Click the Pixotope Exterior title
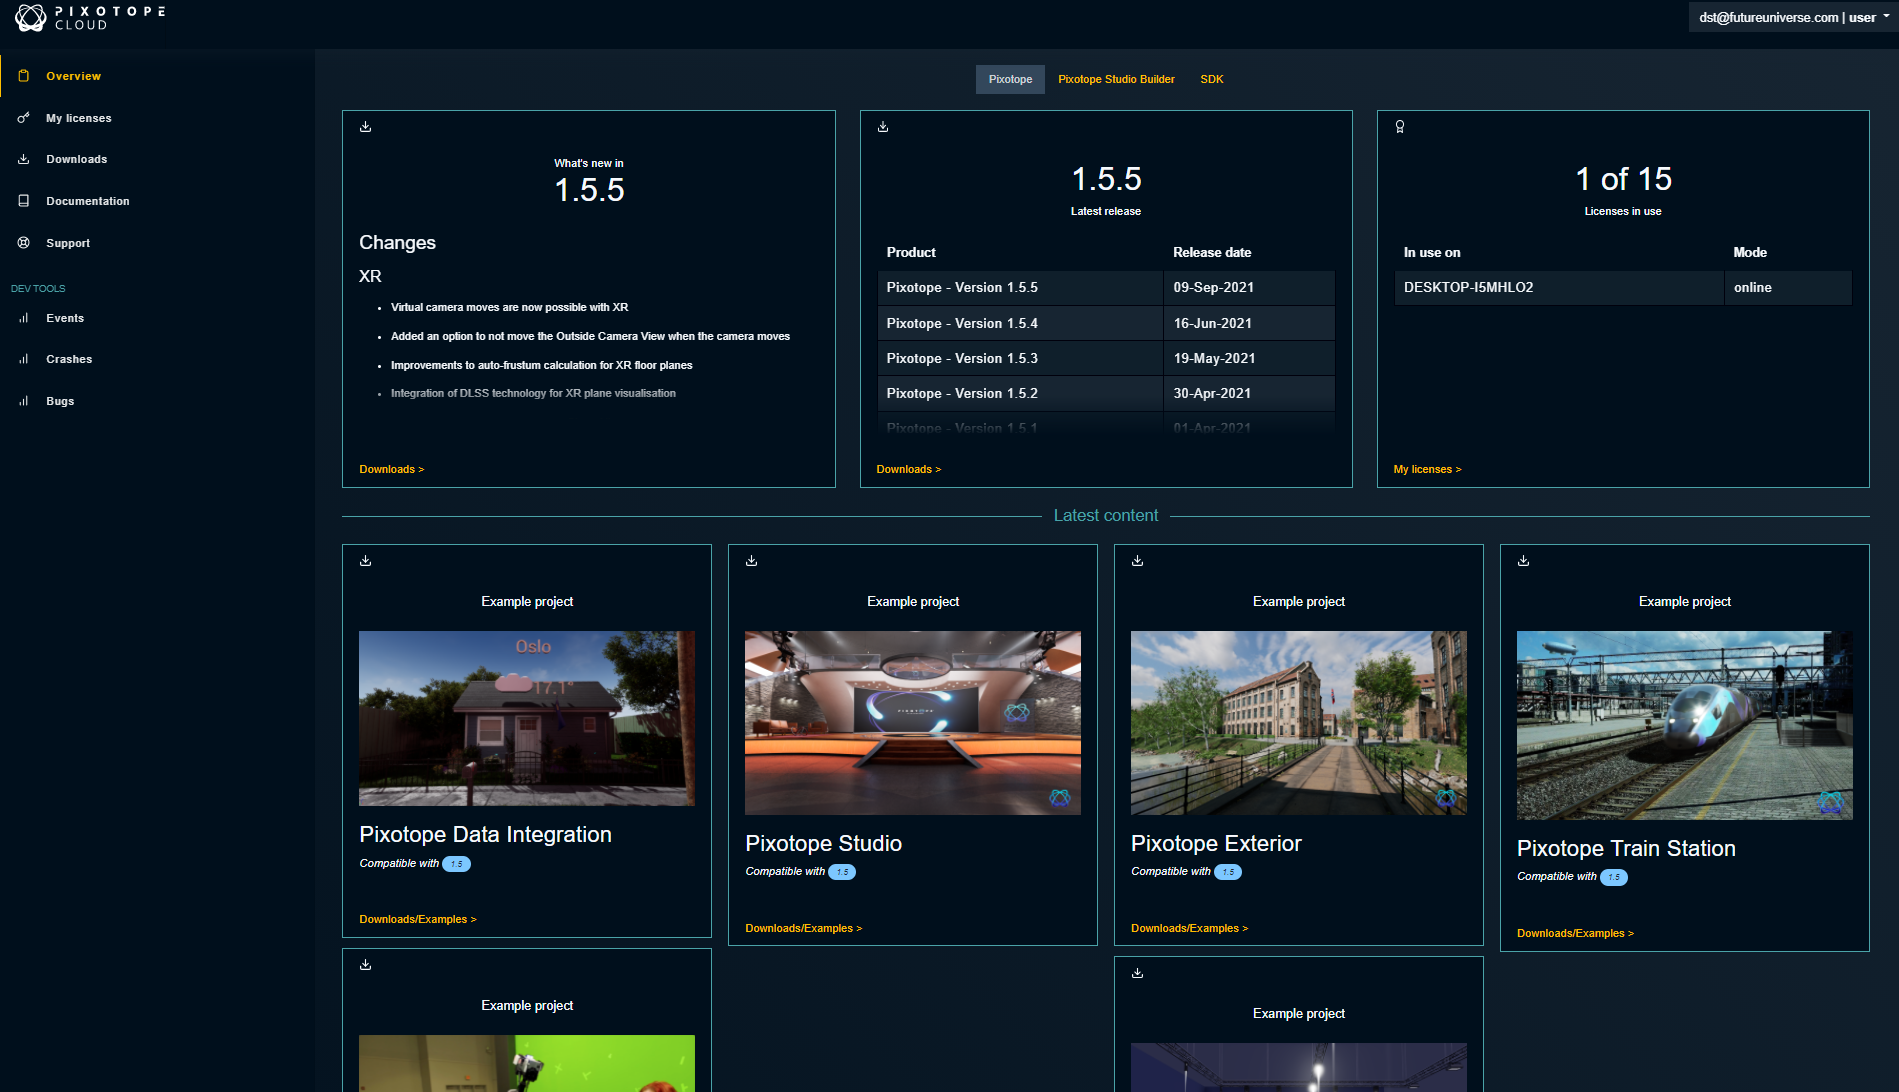1899x1092 pixels. click(x=1216, y=843)
